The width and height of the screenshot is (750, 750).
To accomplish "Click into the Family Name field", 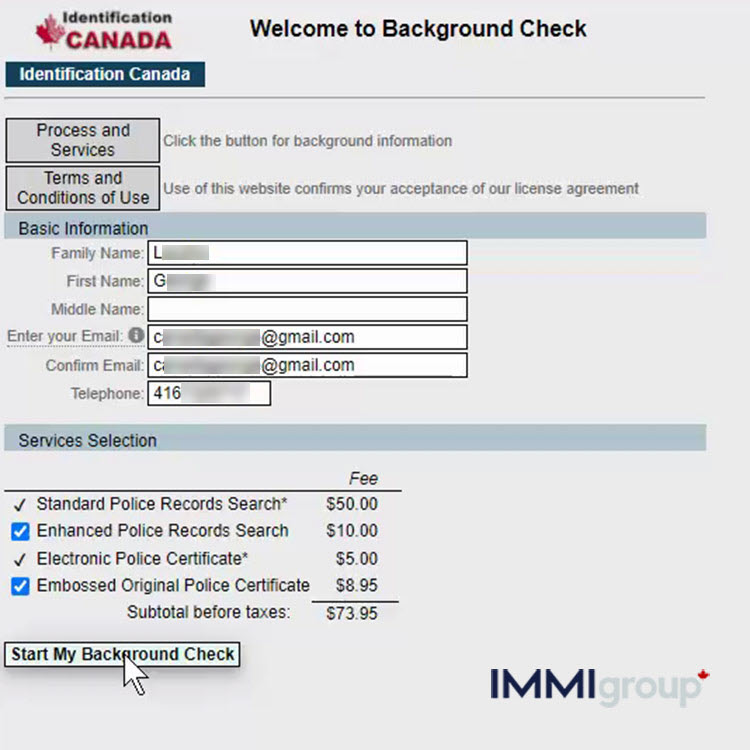I will coord(307,254).
